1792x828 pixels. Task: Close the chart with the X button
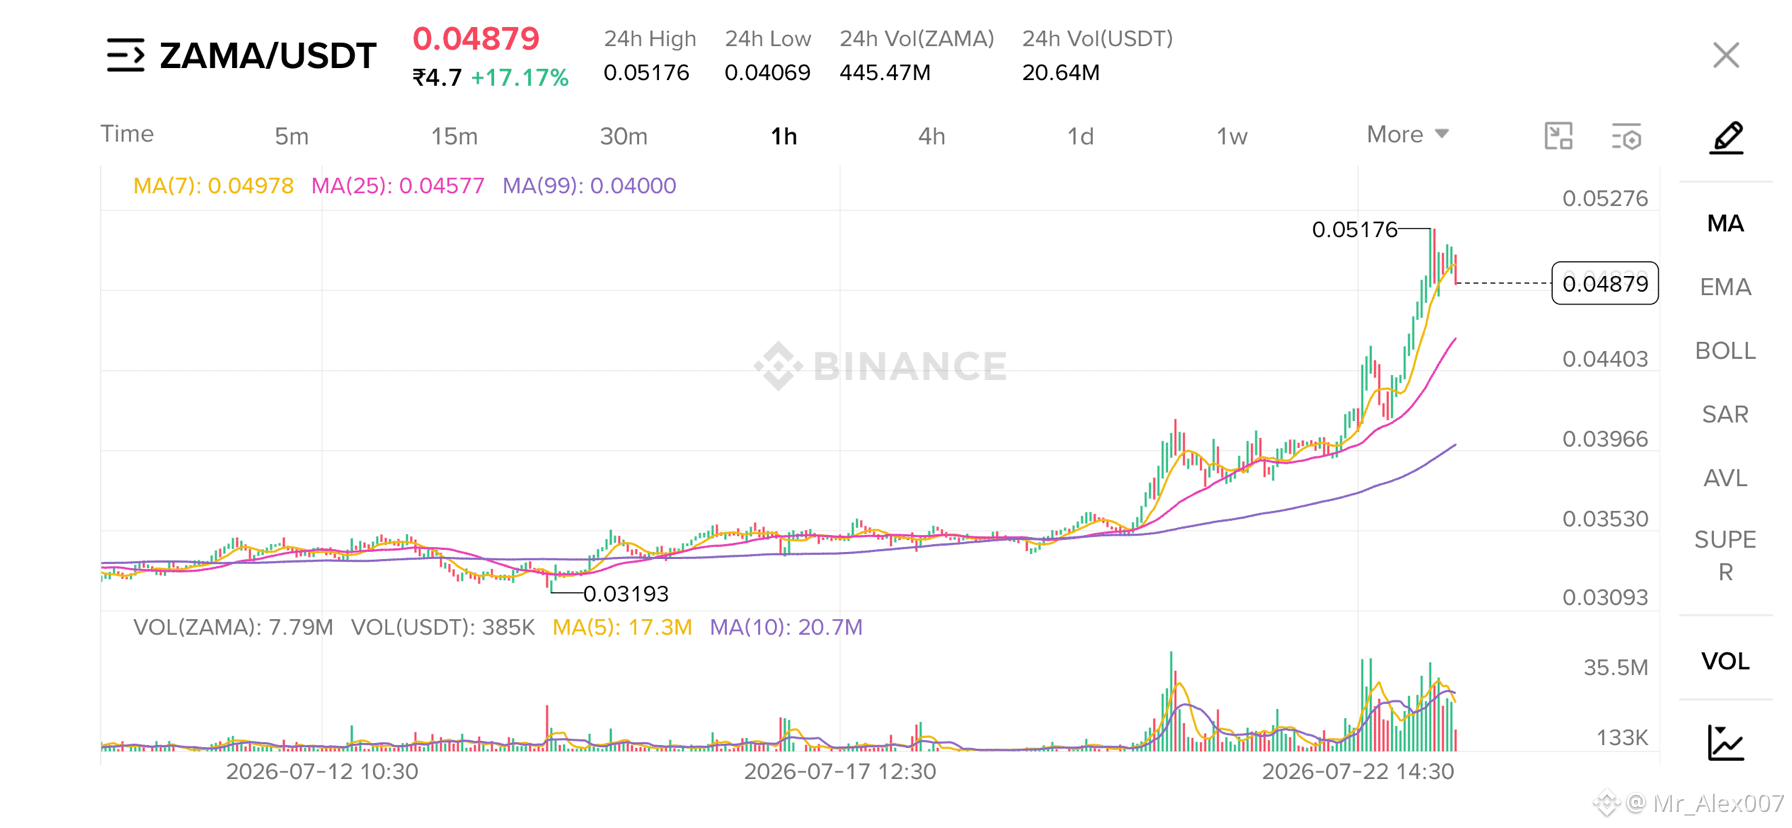coord(1726,55)
